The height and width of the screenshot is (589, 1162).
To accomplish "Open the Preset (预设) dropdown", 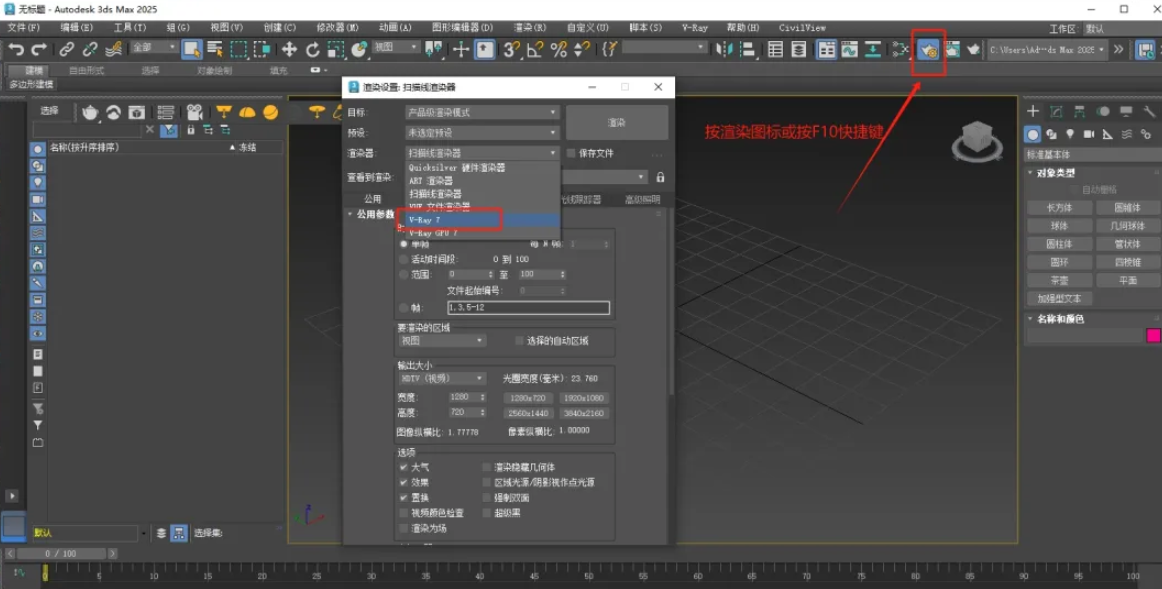I will (482, 133).
